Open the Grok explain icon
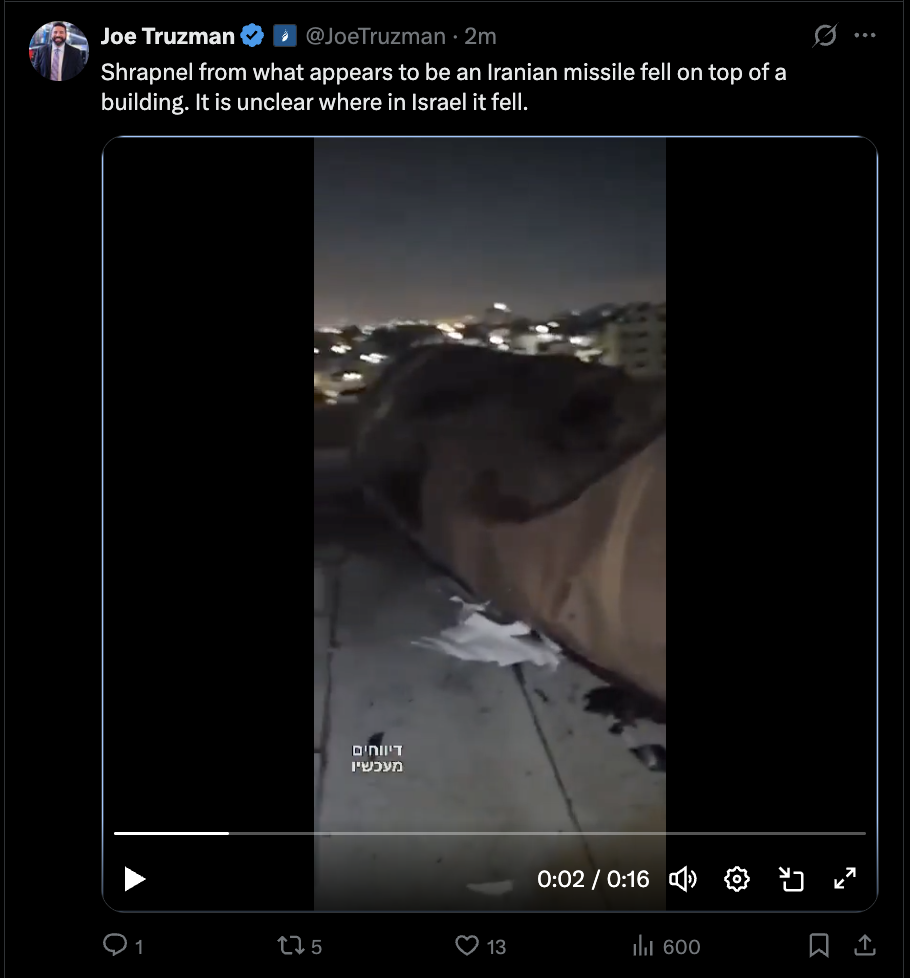 825,36
